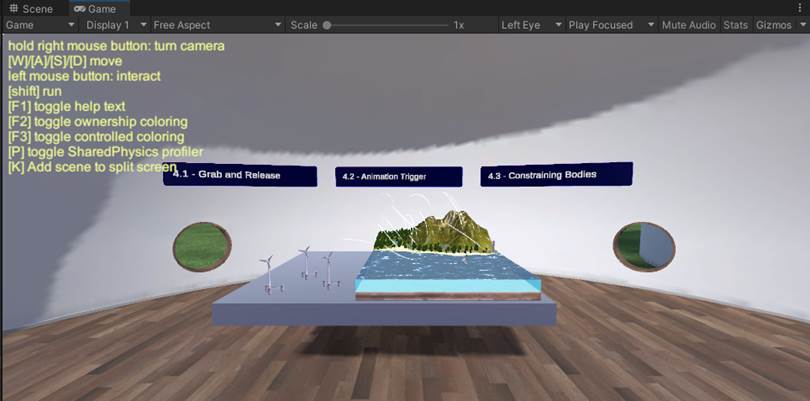
Task: Toggle the Gizmos button
Action: coord(773,25)
